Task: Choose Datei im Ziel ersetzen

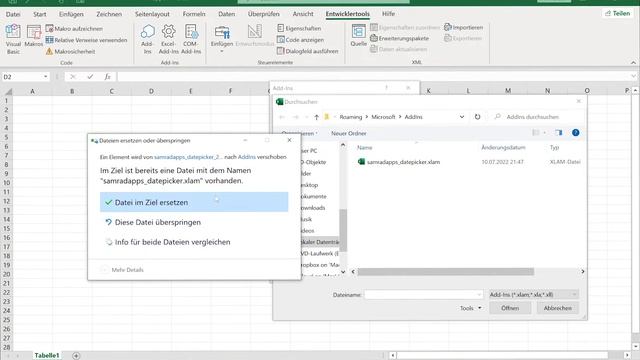Action: pos(194,202)
